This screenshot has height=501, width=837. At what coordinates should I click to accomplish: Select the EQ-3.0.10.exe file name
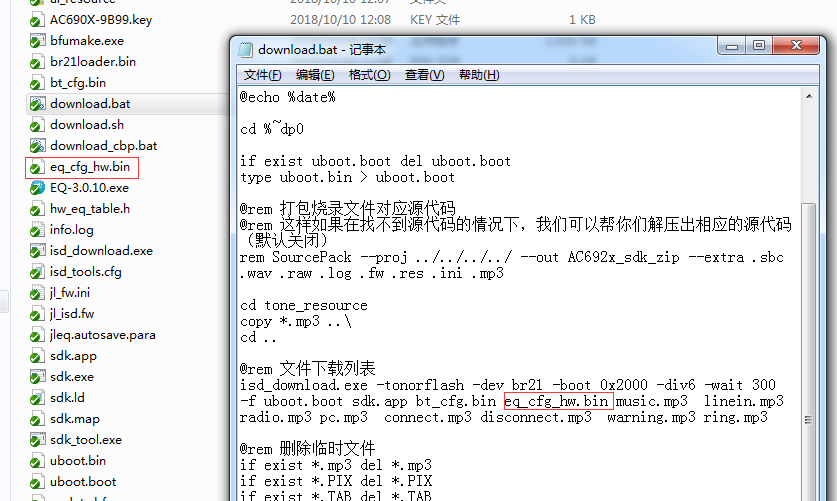[x=89, y=188]
